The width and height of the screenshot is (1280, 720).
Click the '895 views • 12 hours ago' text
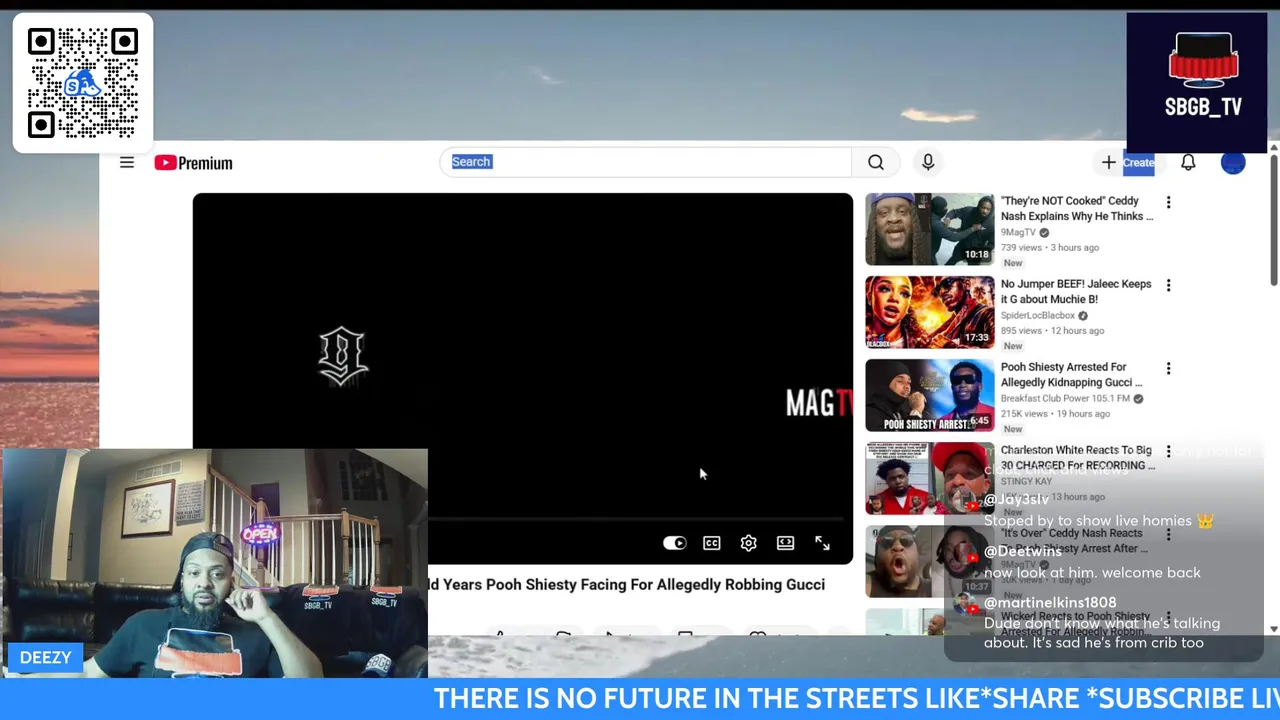1052,330
